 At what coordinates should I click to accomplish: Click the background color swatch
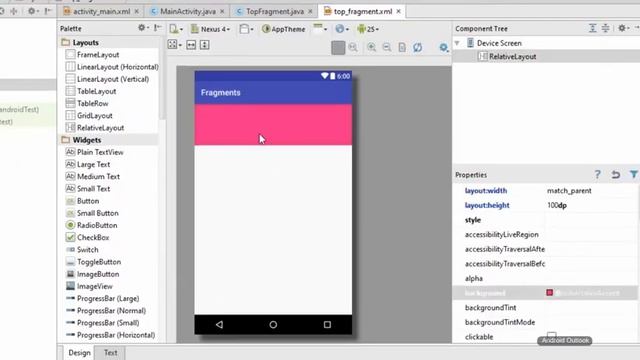click(549, 293)
